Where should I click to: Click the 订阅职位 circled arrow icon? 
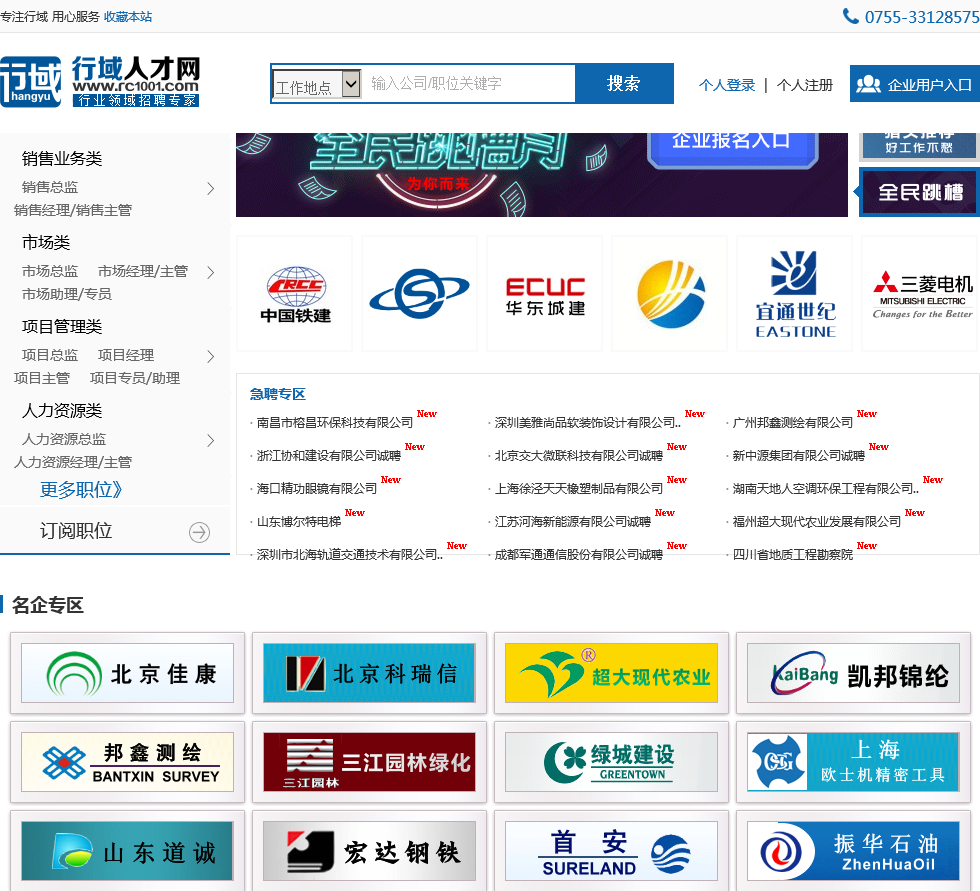(x=199, y=532)
